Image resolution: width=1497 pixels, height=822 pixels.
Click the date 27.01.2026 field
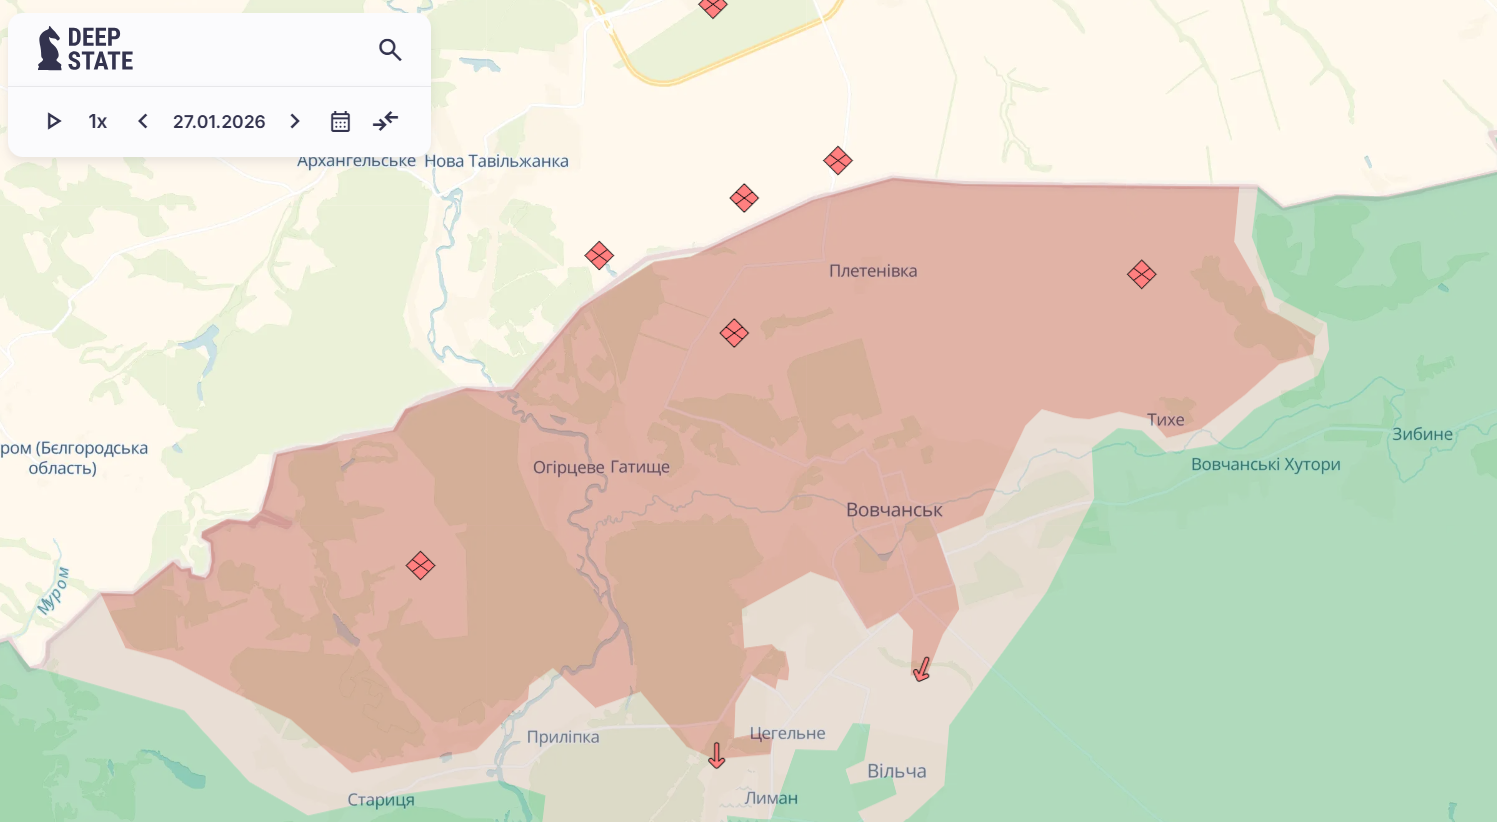tap(219, 121)
